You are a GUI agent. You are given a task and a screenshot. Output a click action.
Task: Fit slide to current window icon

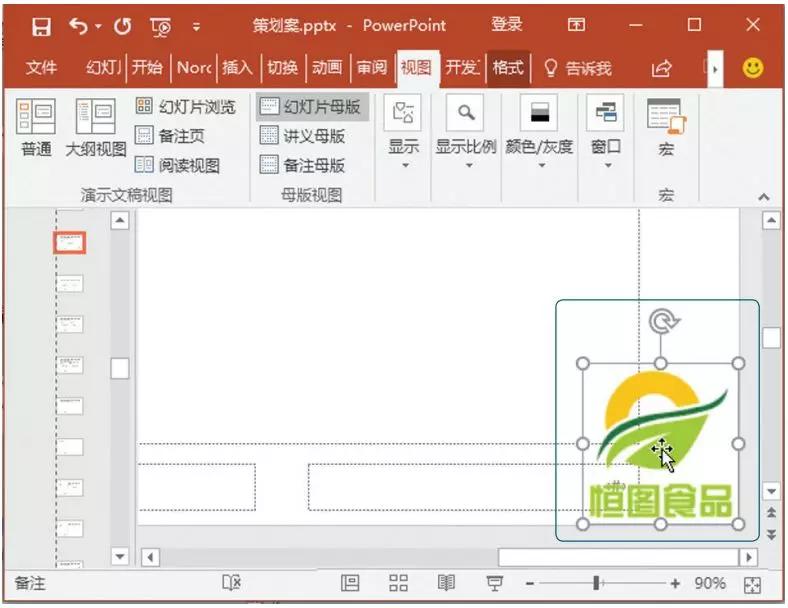click(754, 584)
